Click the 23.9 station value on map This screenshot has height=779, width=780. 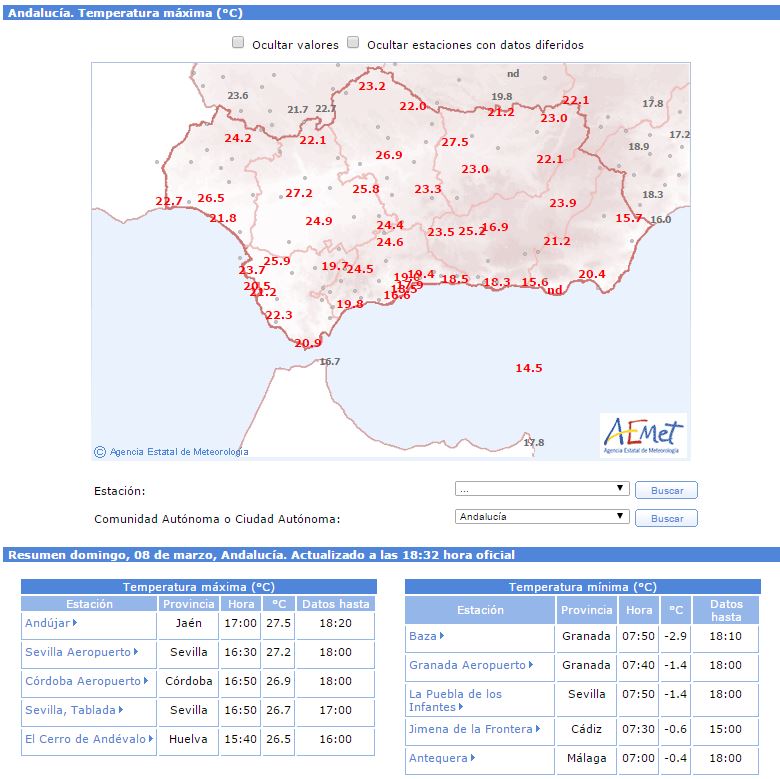click(x=563, y=203)
